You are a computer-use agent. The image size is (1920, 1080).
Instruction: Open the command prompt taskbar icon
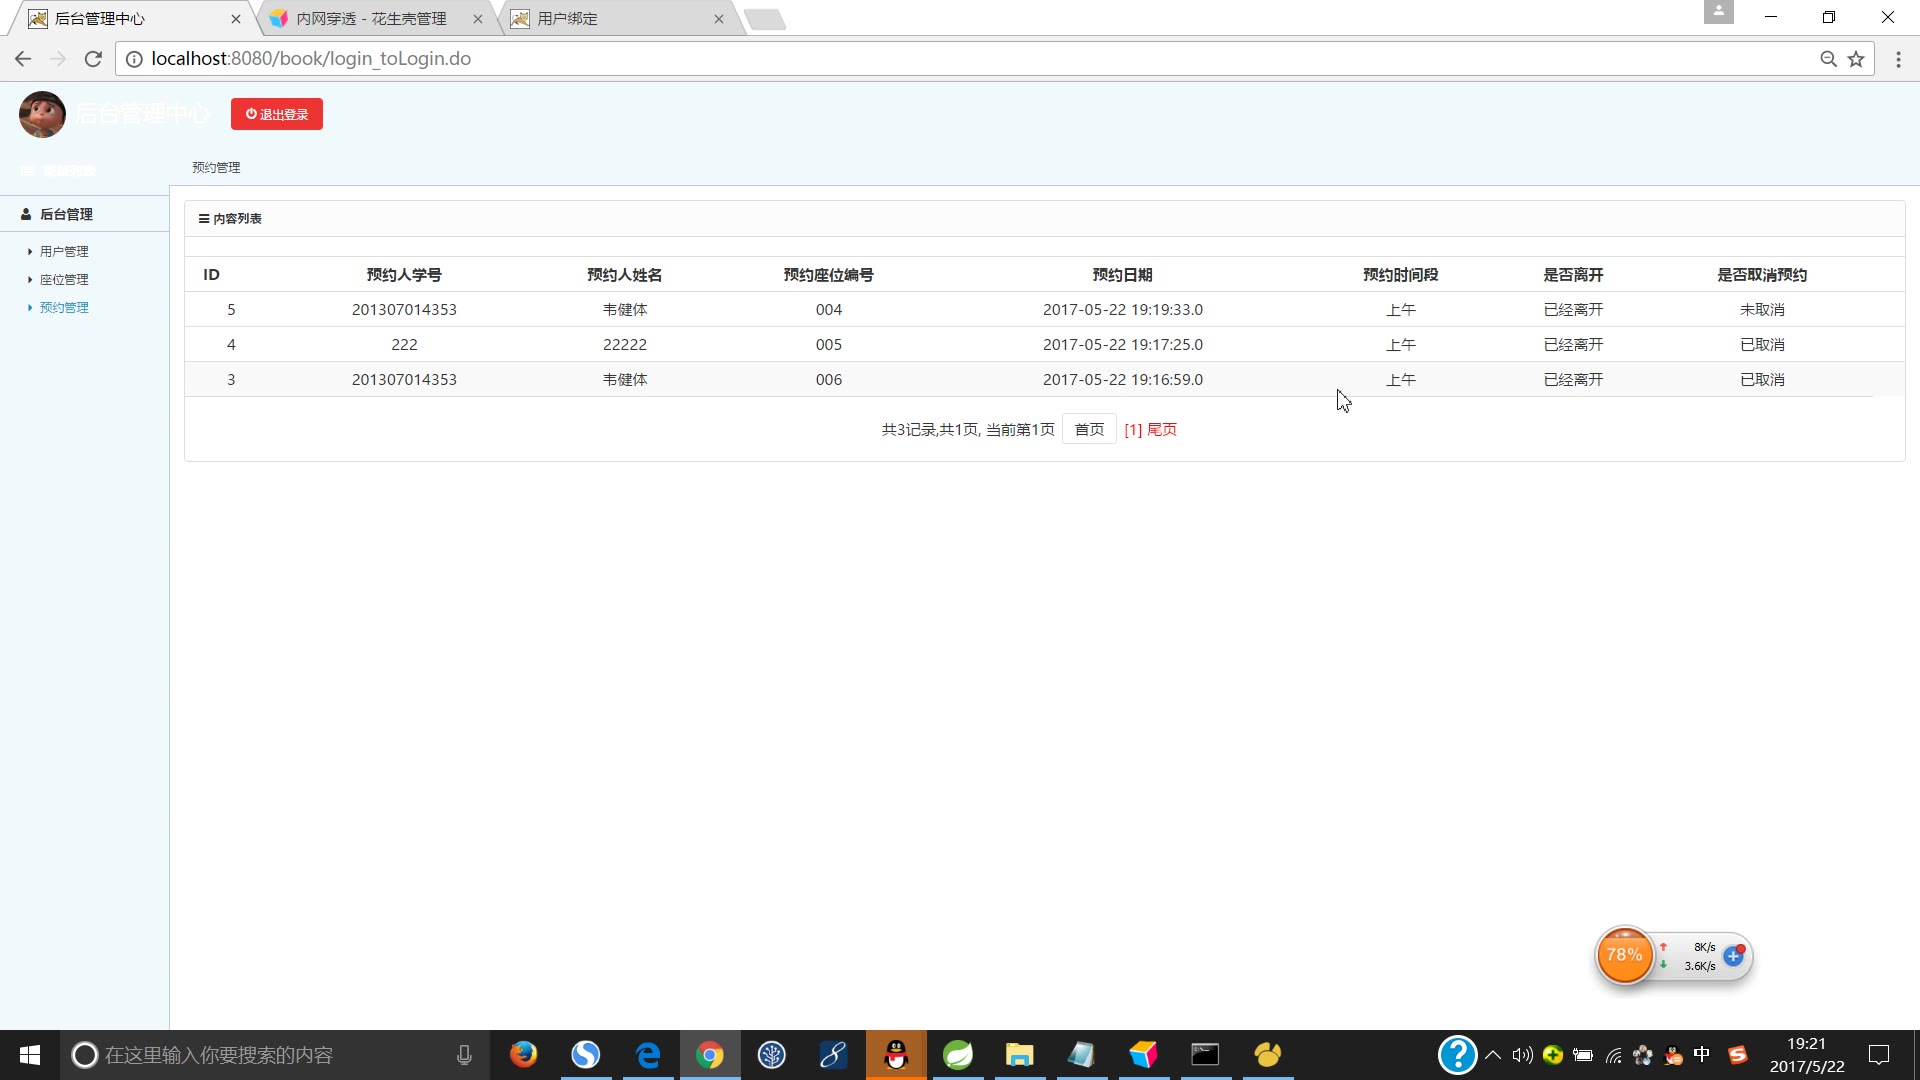[1205, 1055]
